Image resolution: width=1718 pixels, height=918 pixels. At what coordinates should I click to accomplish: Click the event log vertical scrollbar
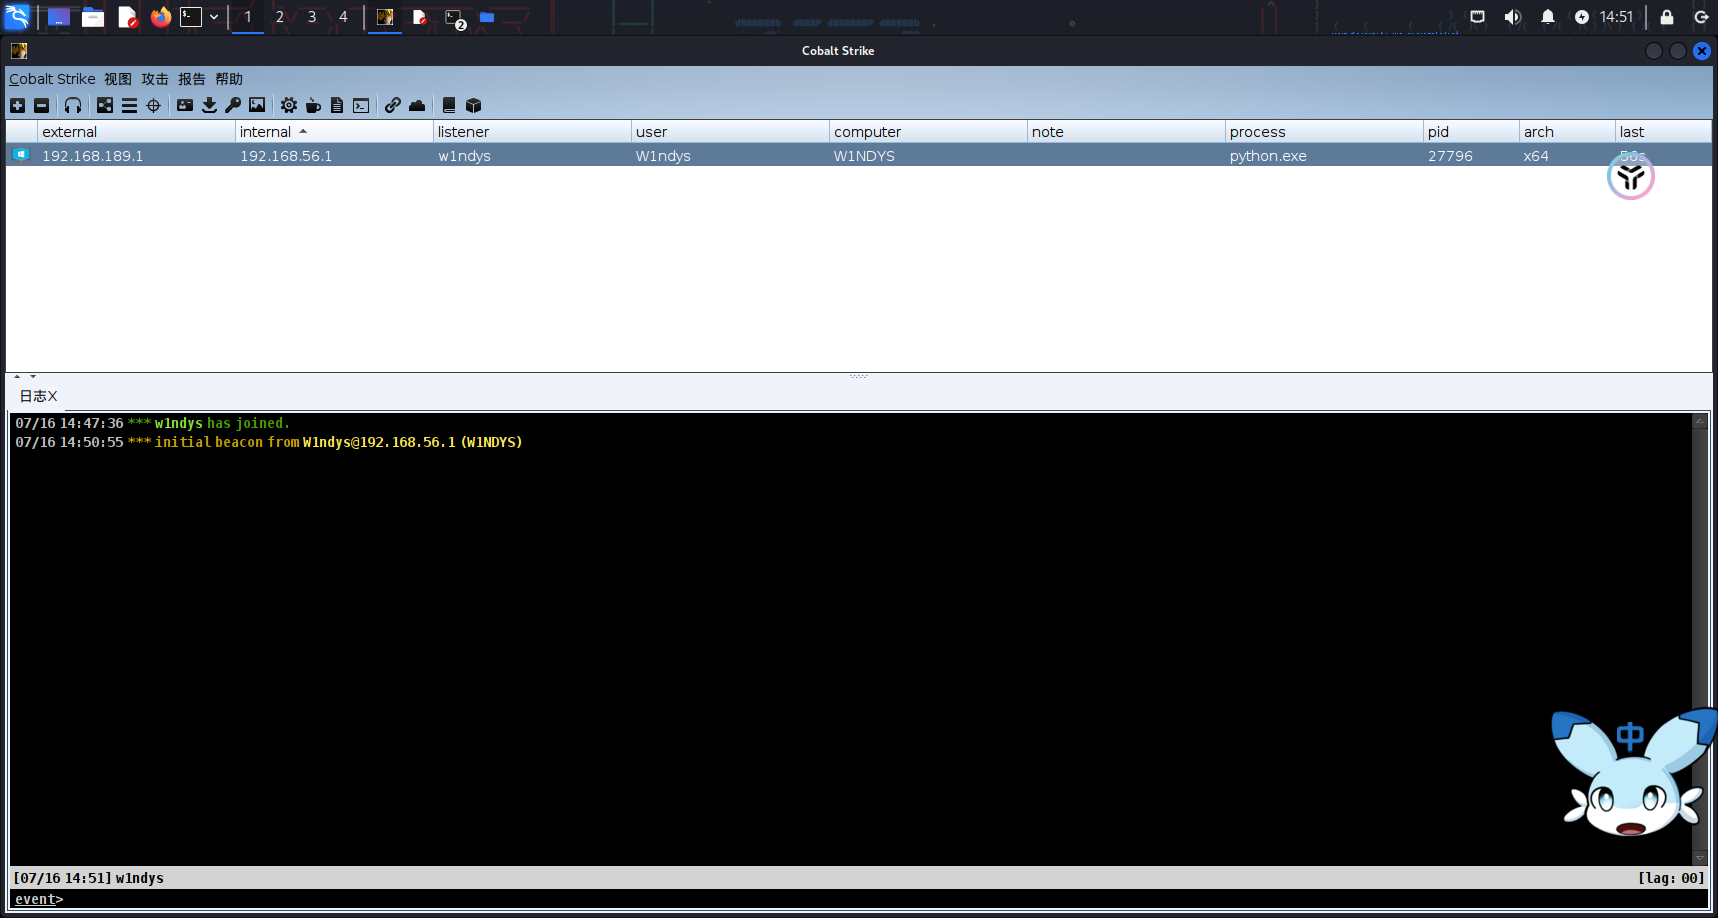(x=1699, y=640)
